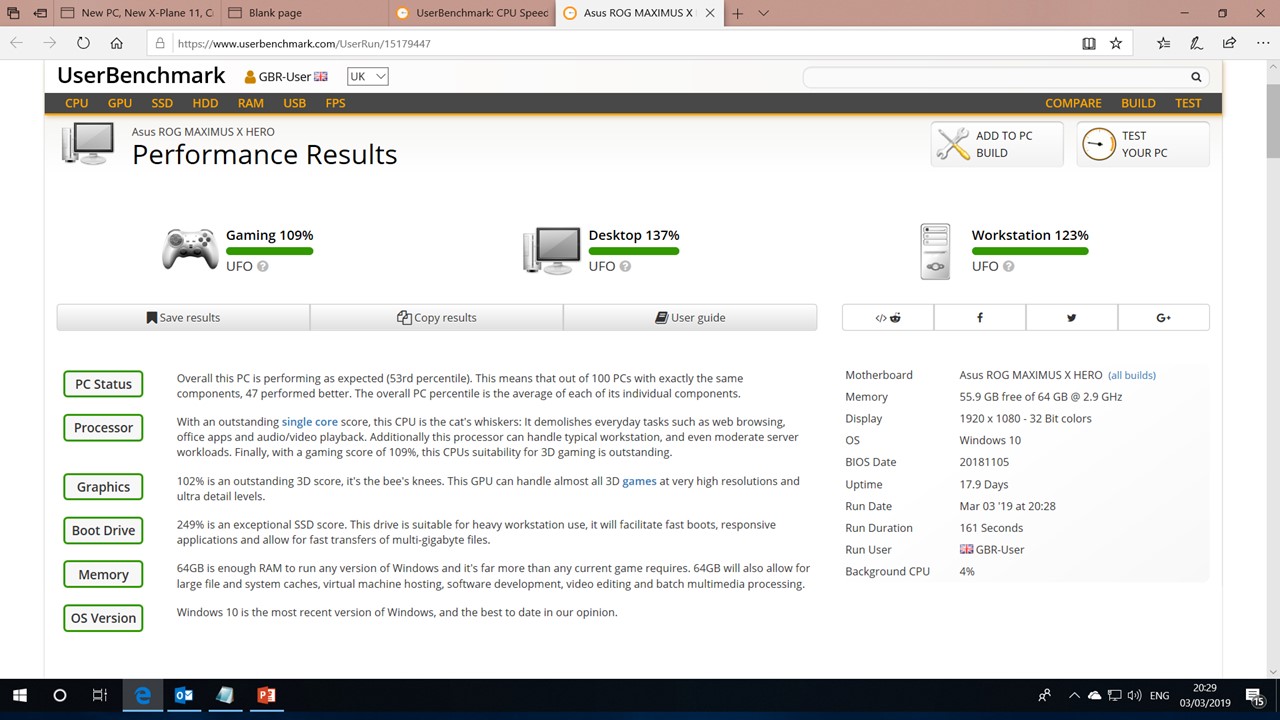Click the browser favorites star icon
1280x720 pixels.
point(1116,43)
